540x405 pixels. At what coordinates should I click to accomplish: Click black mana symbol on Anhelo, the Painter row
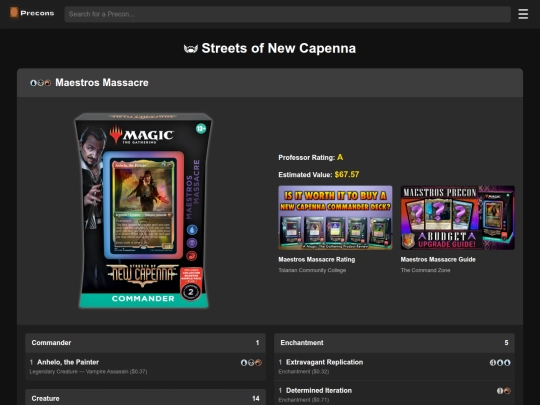(251, 363)
